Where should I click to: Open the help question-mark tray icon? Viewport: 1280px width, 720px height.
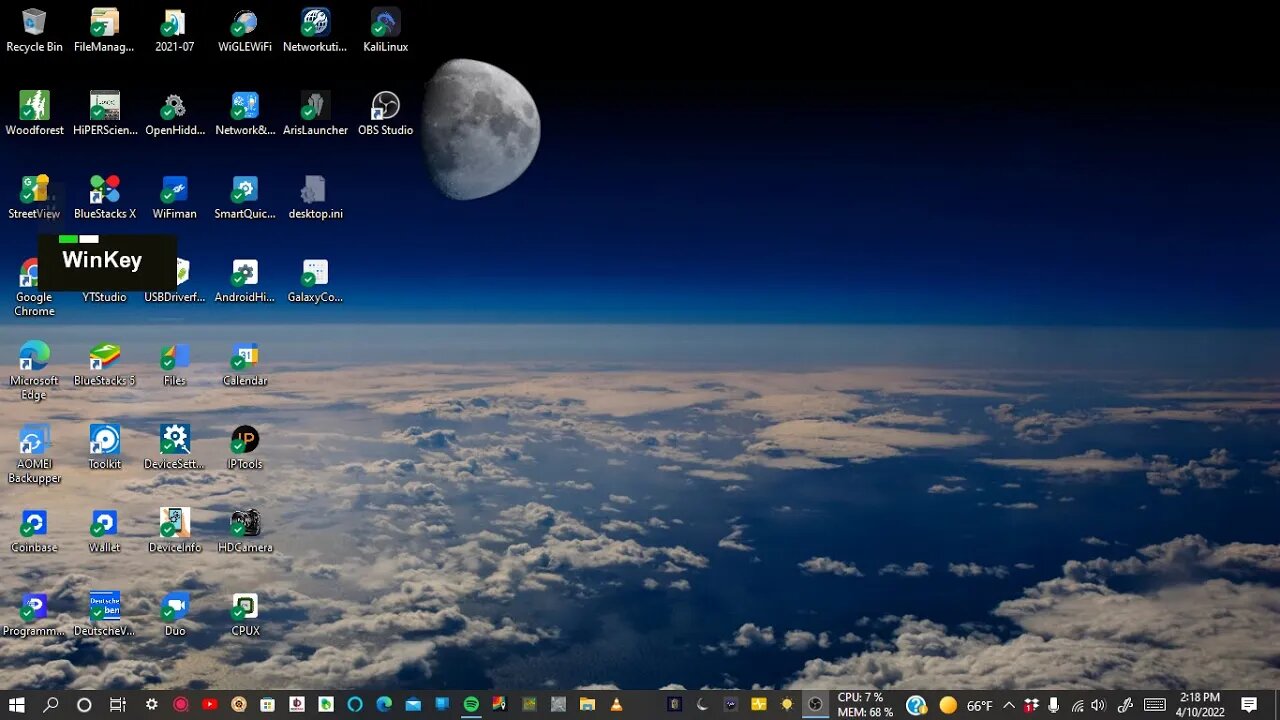[x=916, y=705]
